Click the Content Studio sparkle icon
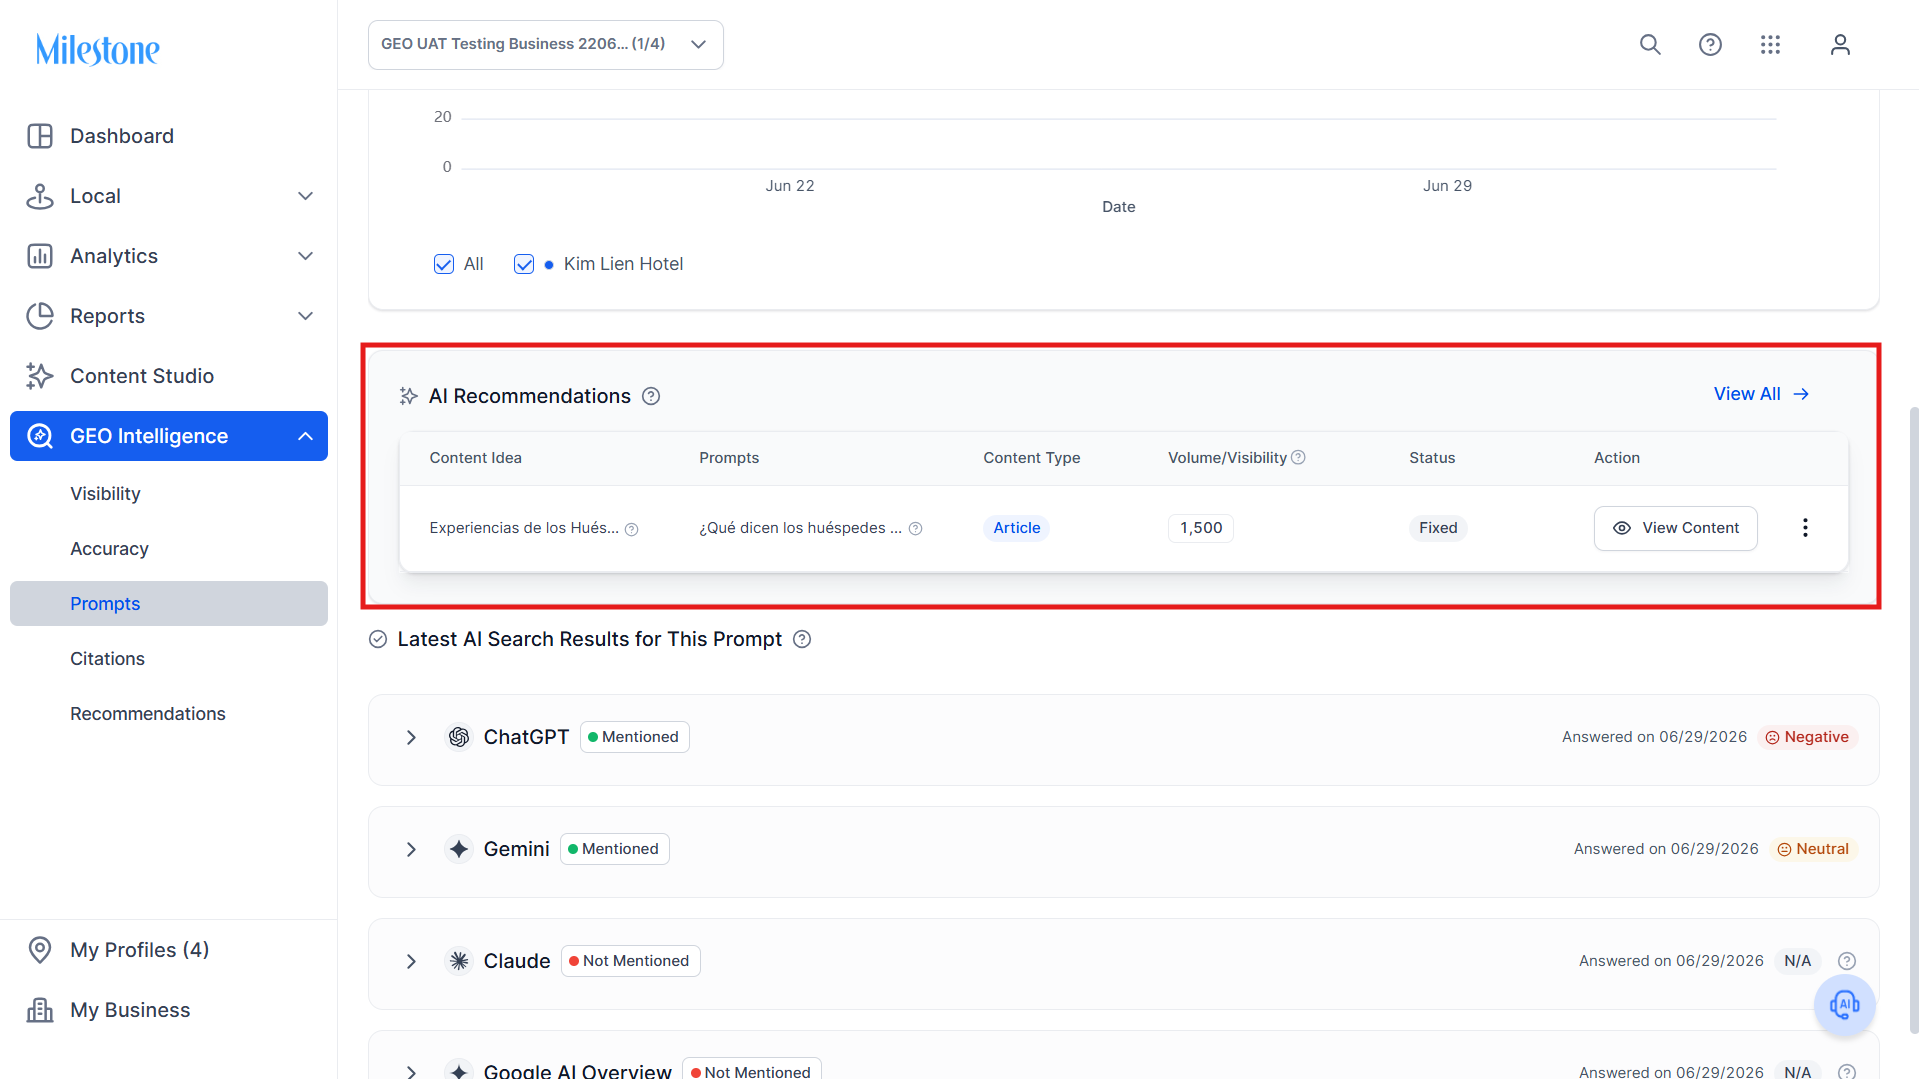 [x=40, y=376]
